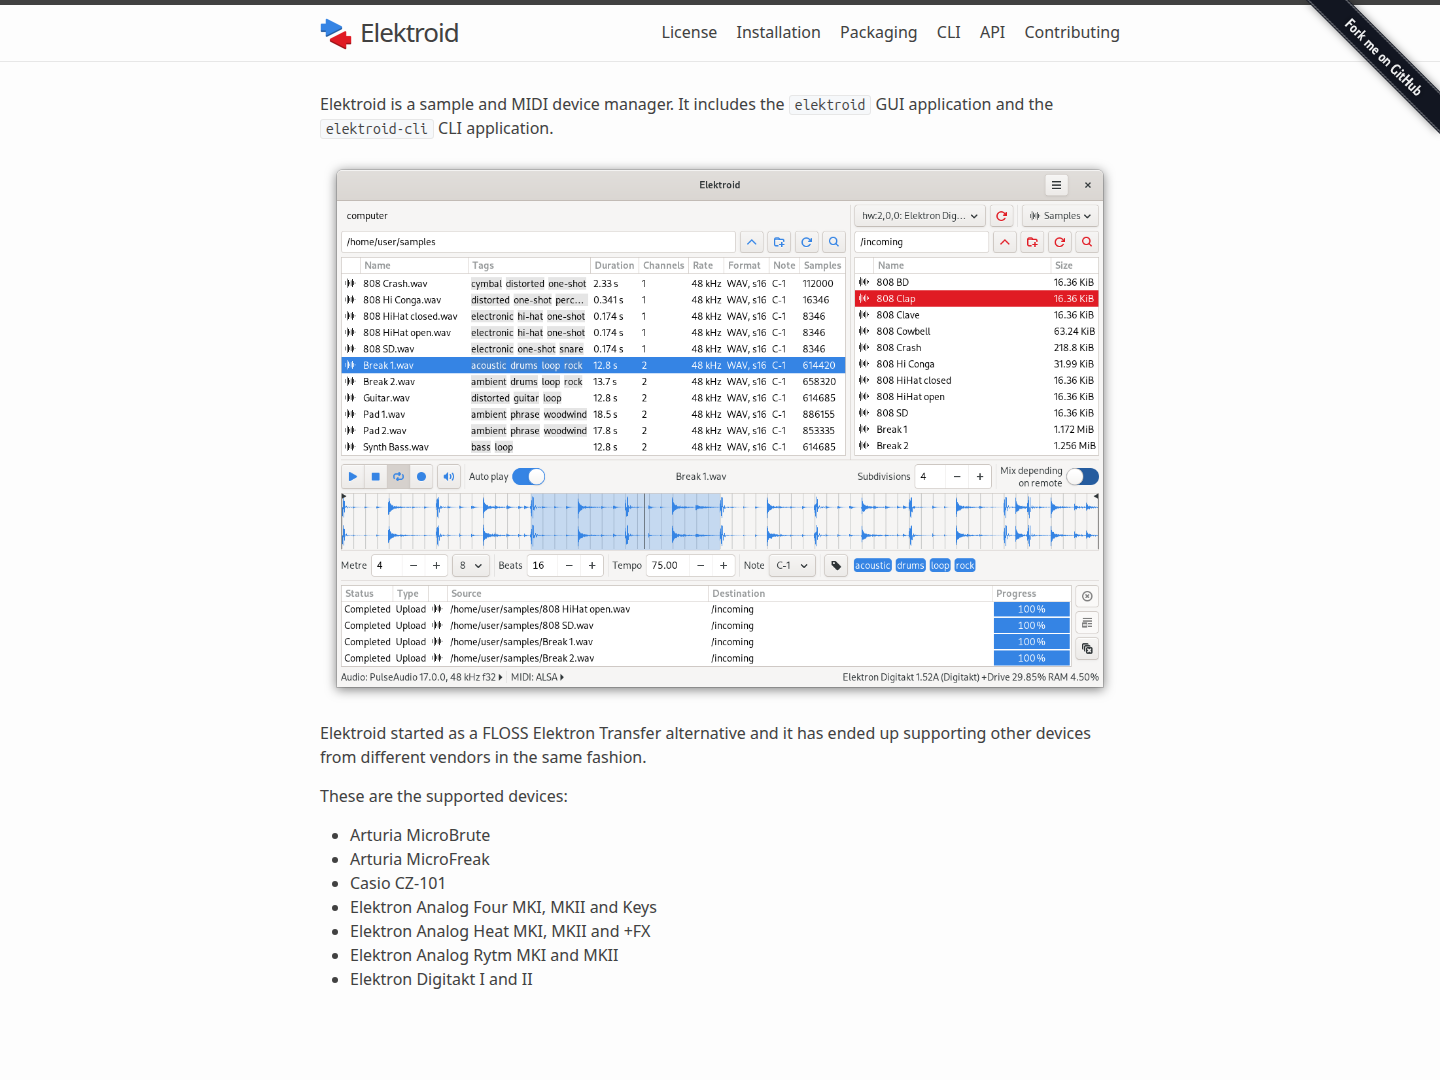The image size is (1440, 1080).
Task: Click the Arturia MicroFreak list entry
Action: (x=420, y=859)
